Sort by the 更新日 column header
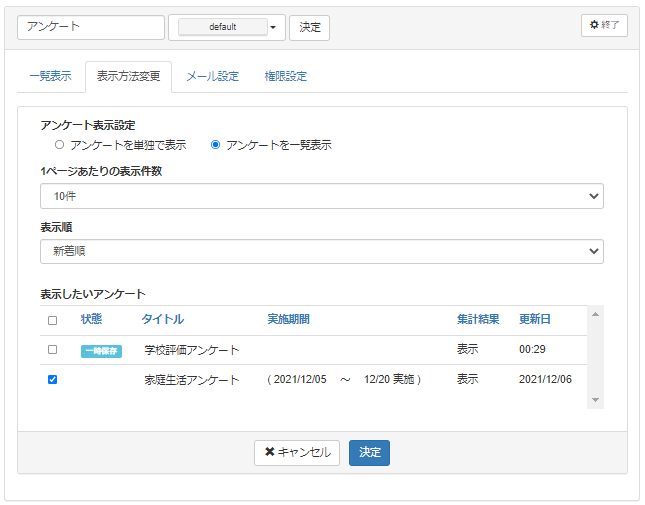The height and width of the screenshot is (505, 645). coord(534,320)
